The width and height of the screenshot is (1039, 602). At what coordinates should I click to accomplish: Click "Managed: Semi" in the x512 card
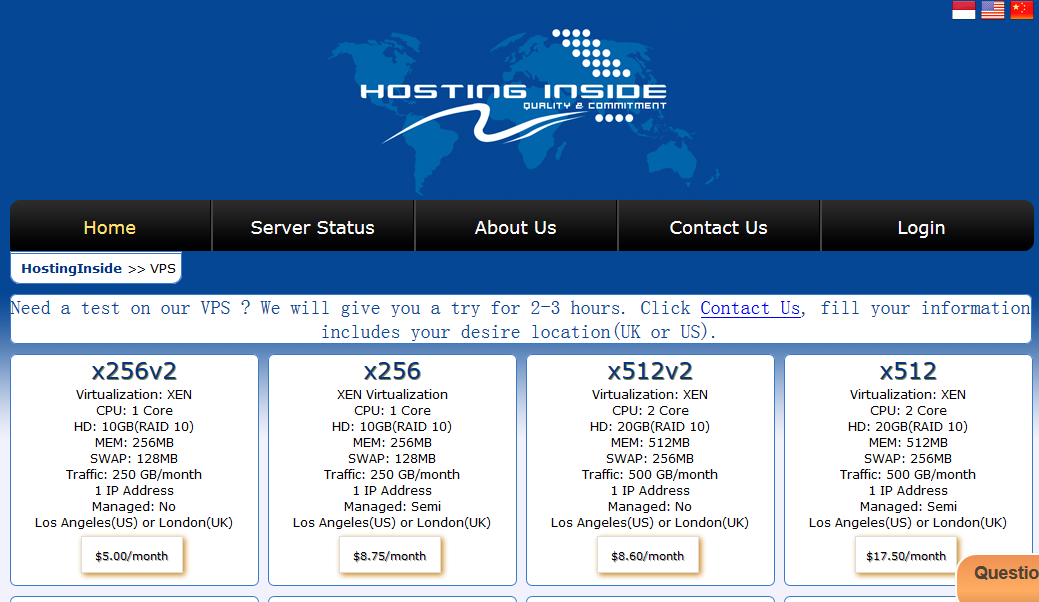(908, 507)
